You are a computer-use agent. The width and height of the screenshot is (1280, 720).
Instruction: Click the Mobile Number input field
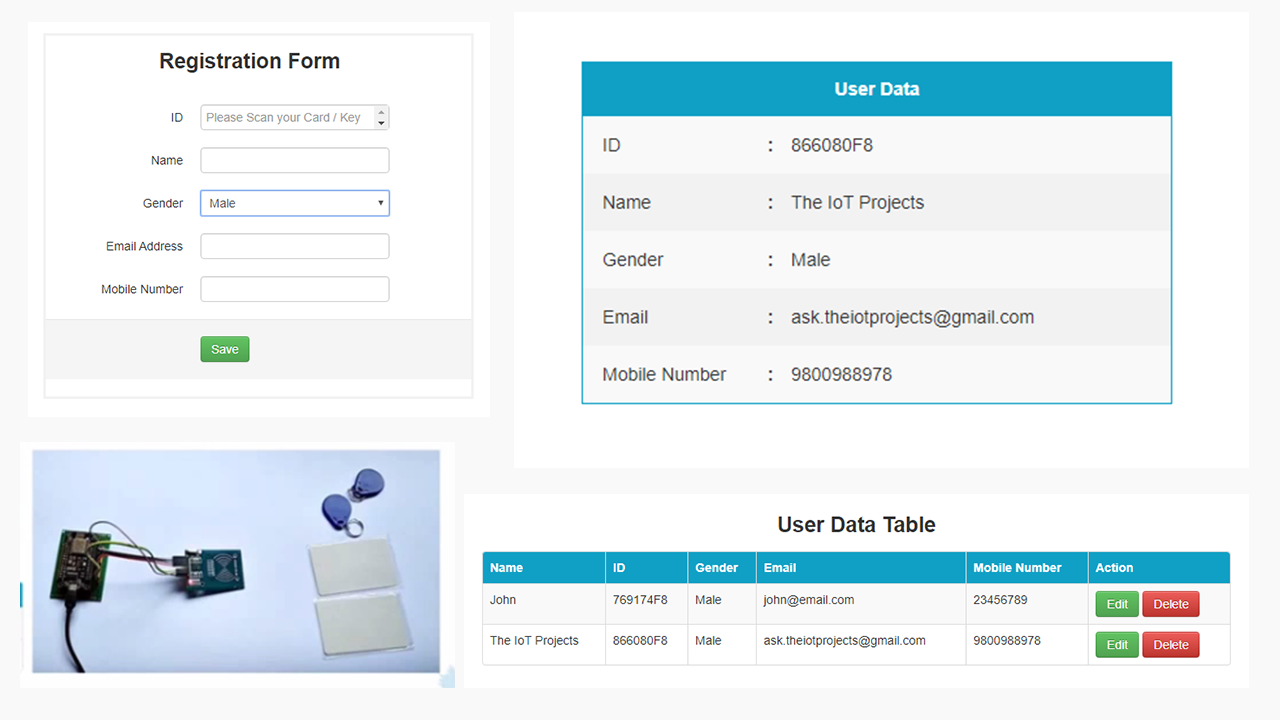(294, 290)
